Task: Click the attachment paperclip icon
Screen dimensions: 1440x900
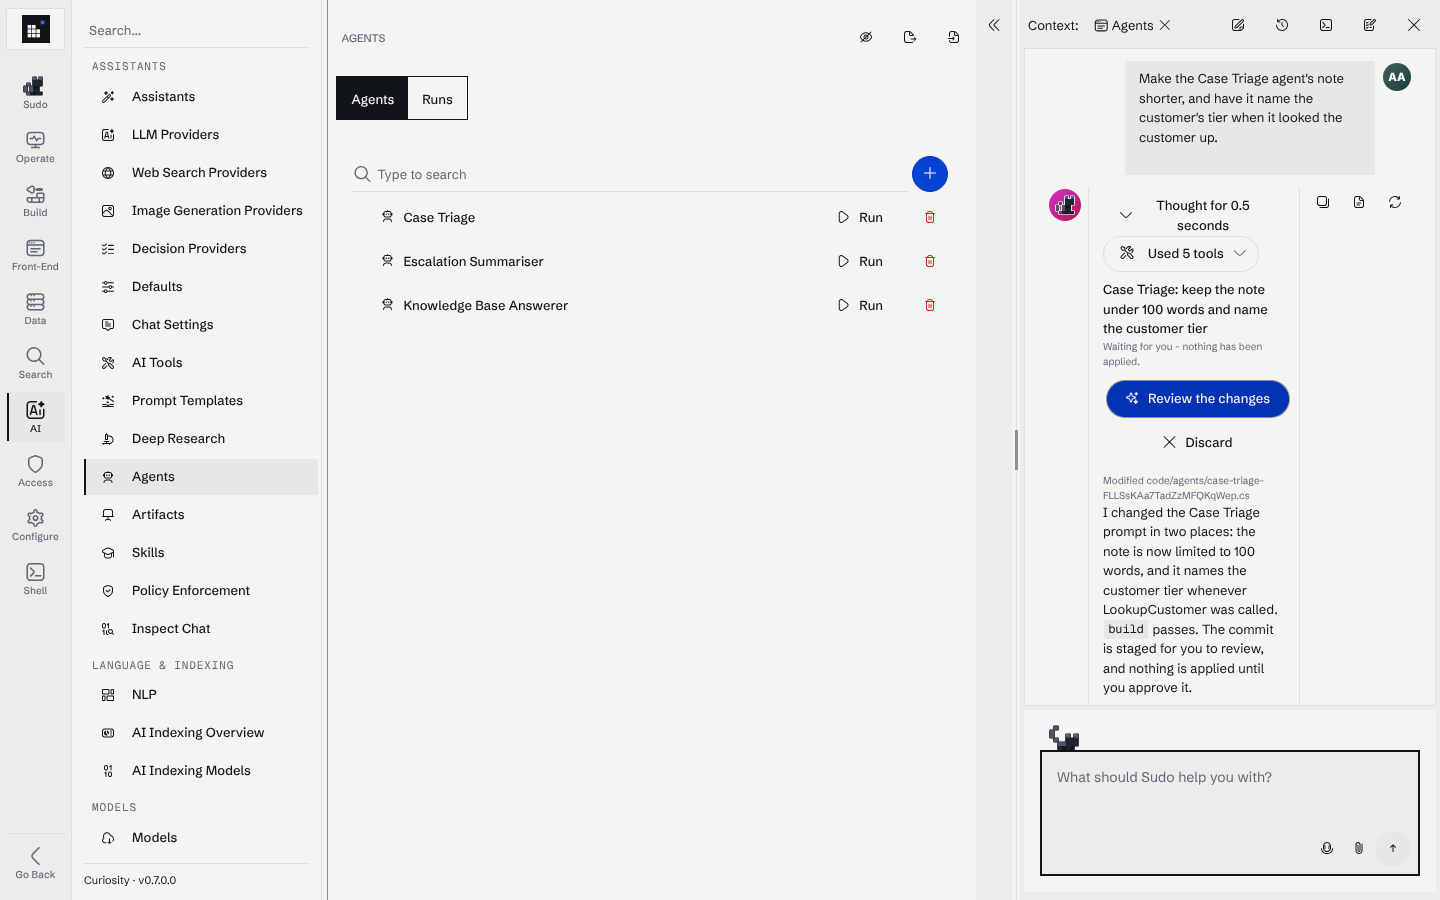Action: point(1359,848)
